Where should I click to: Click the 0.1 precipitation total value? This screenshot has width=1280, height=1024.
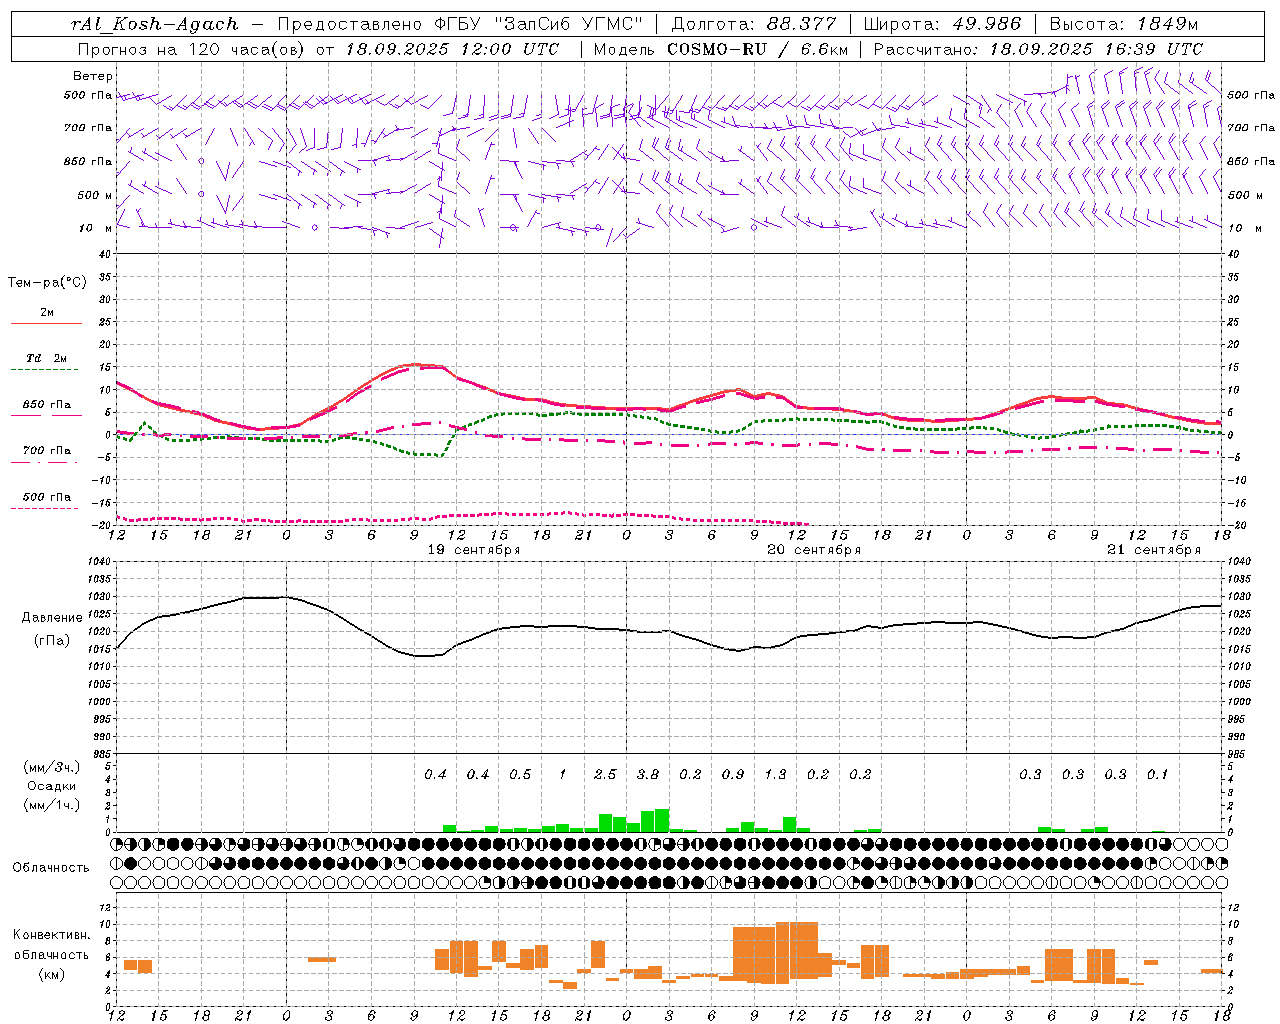pos(1157,775)
